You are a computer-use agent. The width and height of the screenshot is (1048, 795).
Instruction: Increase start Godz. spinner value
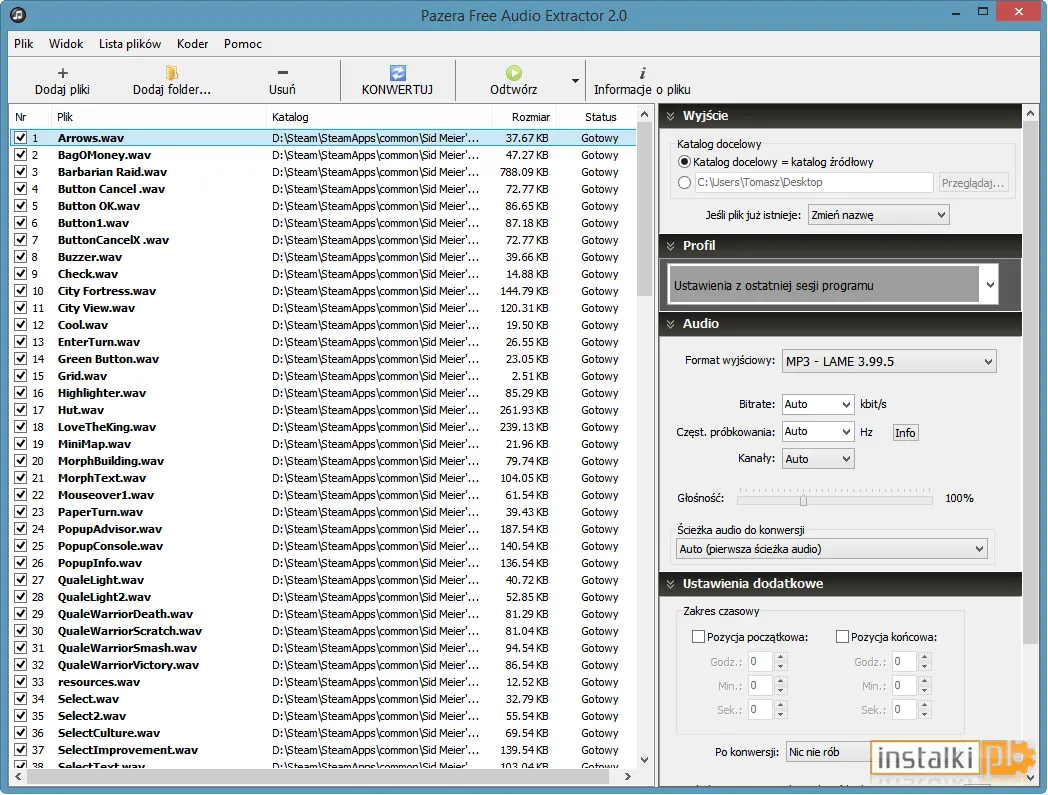[781, 657]
